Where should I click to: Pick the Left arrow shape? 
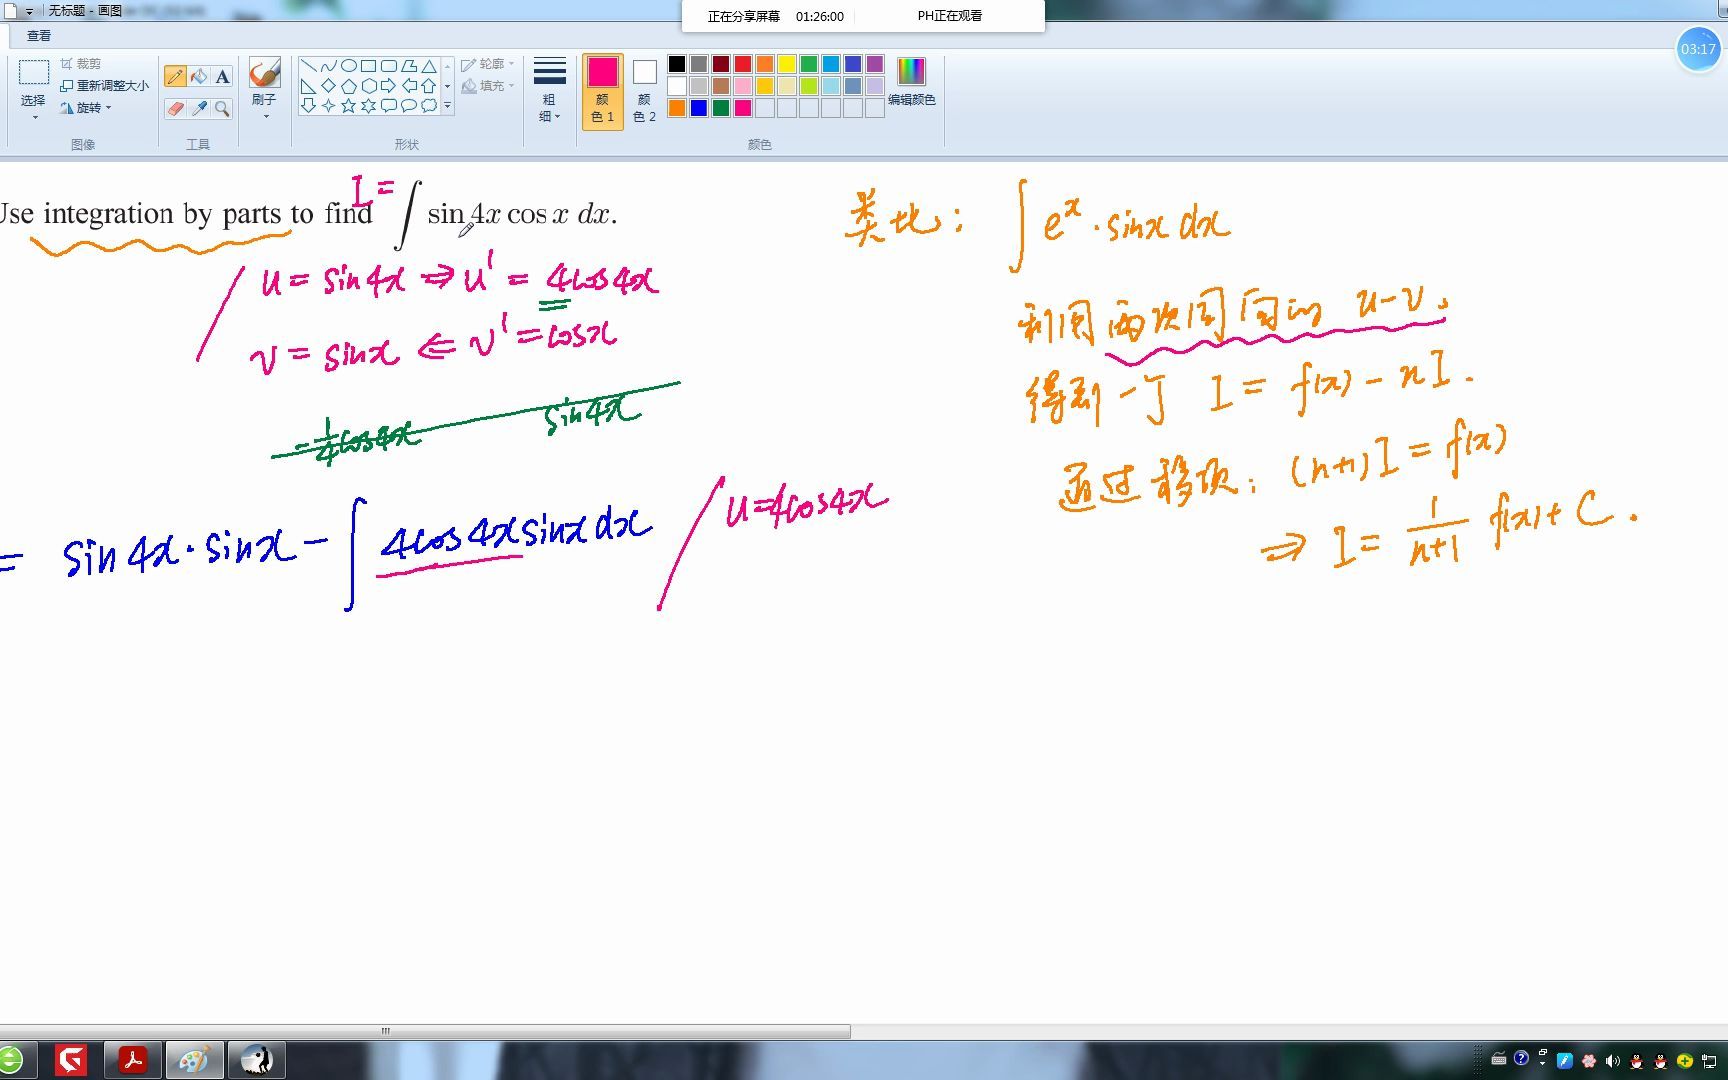(408, 86)
